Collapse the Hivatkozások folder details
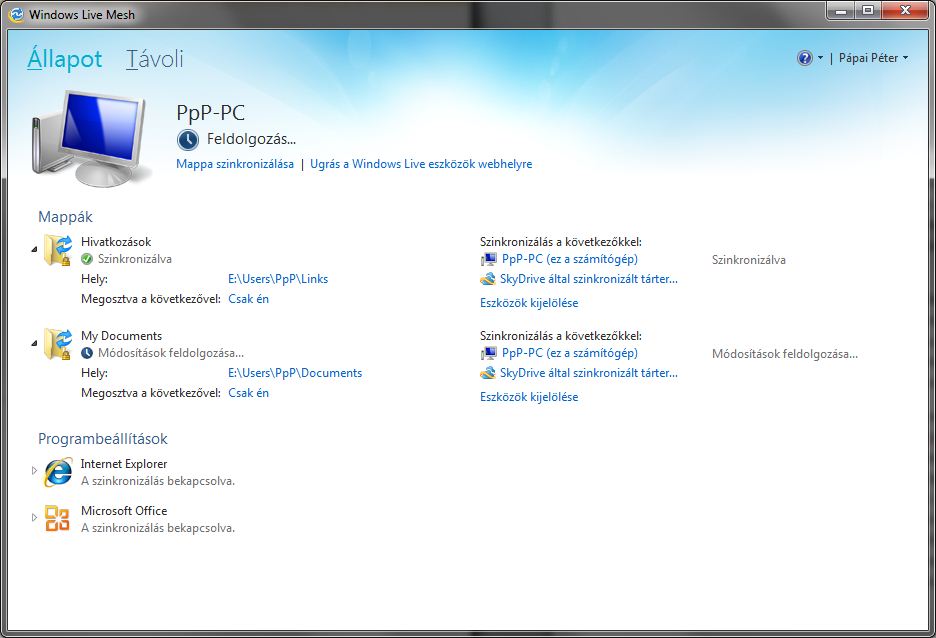The height and width of the screenshot is (638, 936). coord(34,249)
